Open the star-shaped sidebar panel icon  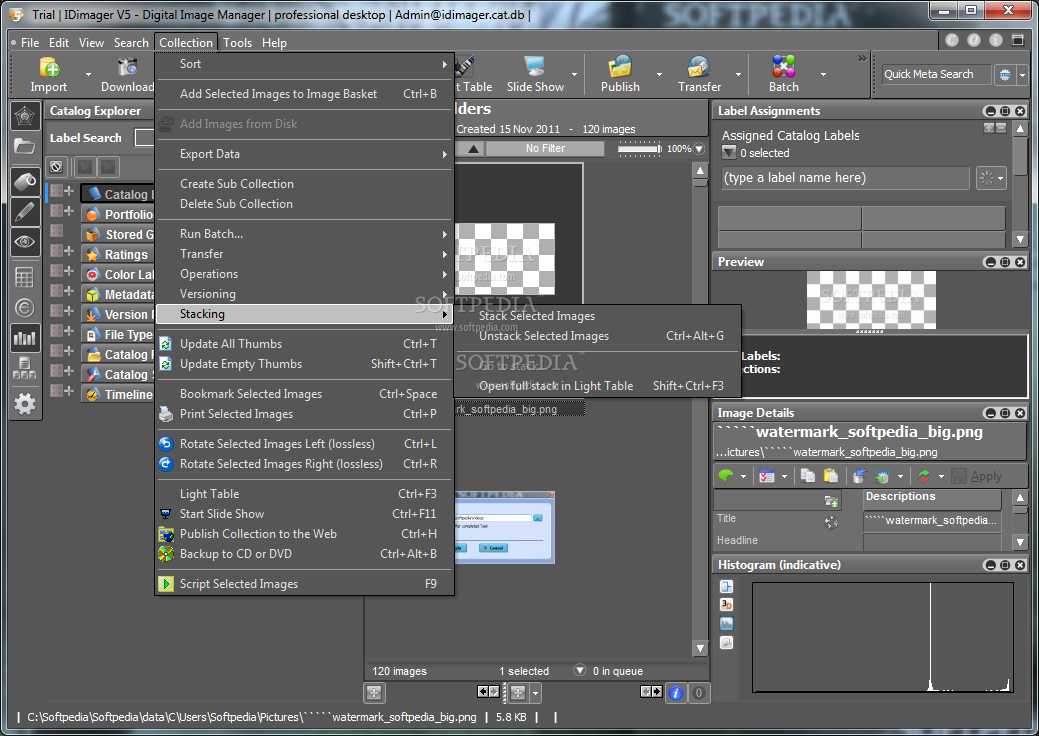(25, 117)
